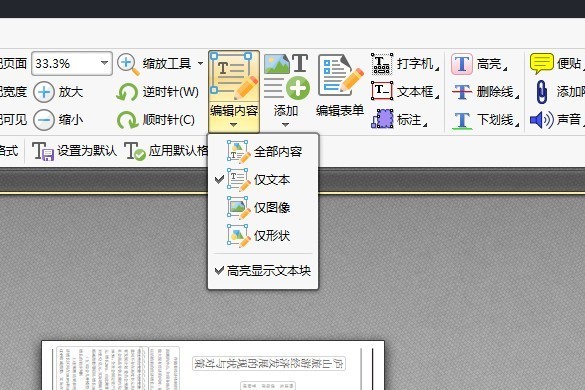Click the 可见 fit visible option
The image size is (585, 390).
[13, 120]
